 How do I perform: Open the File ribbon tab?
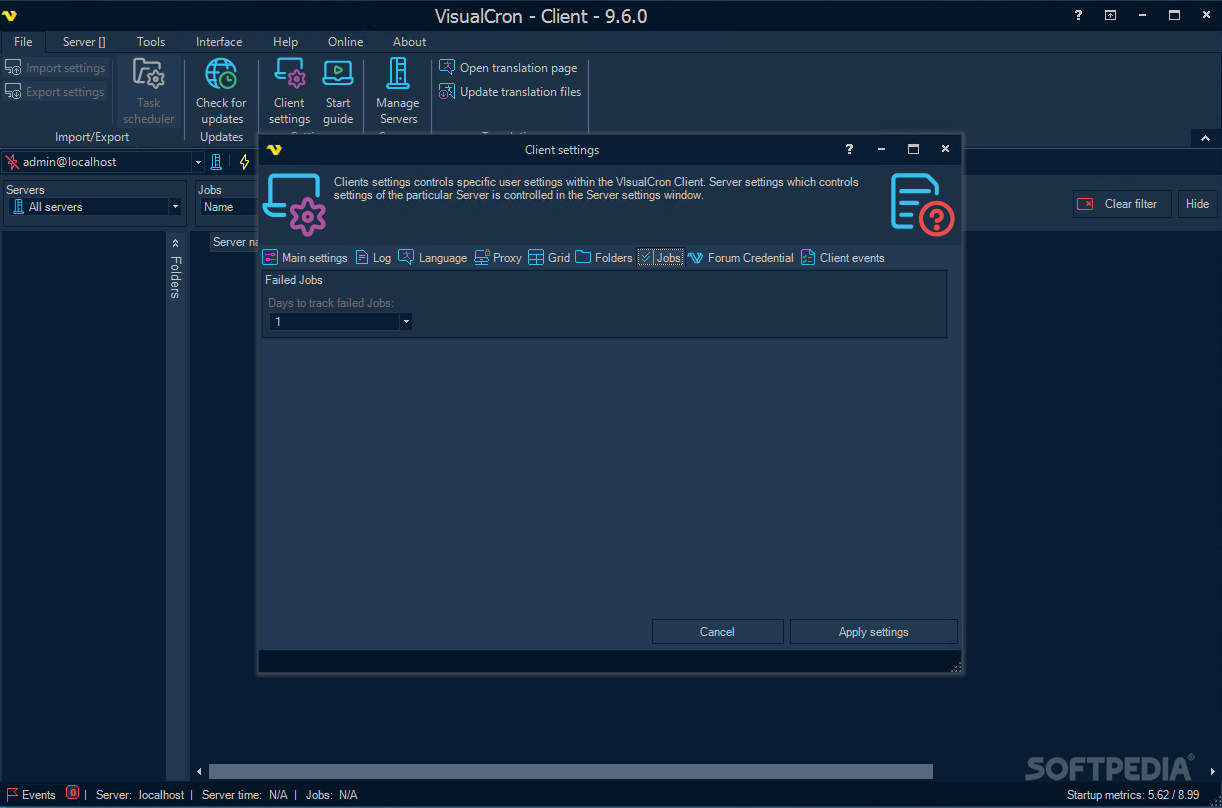[23, 42]
